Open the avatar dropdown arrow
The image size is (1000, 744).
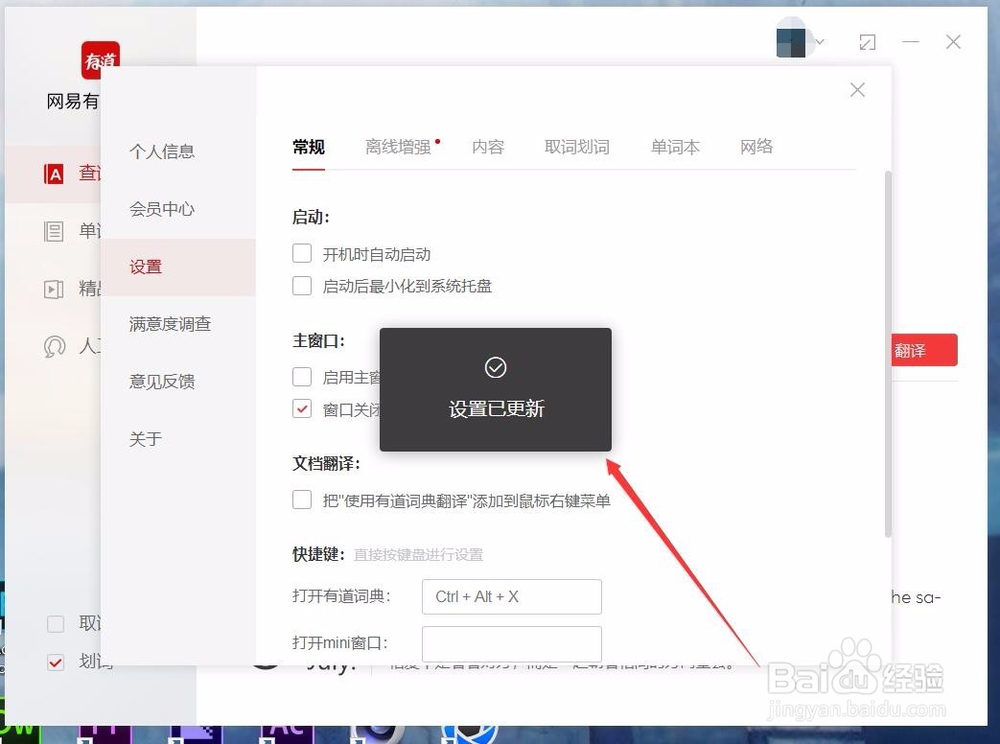(819, 42)
